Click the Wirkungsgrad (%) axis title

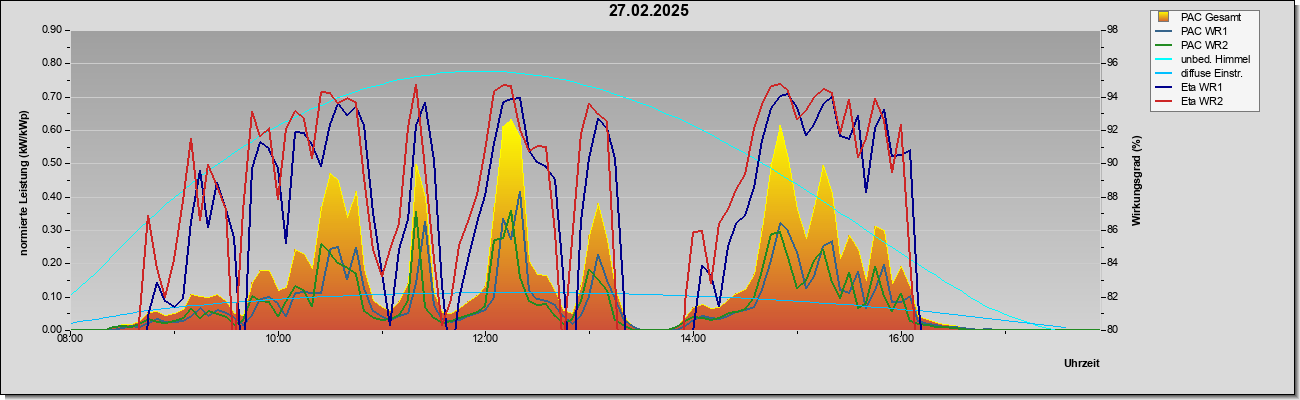pyautogui.click(x=1137, y=180)
